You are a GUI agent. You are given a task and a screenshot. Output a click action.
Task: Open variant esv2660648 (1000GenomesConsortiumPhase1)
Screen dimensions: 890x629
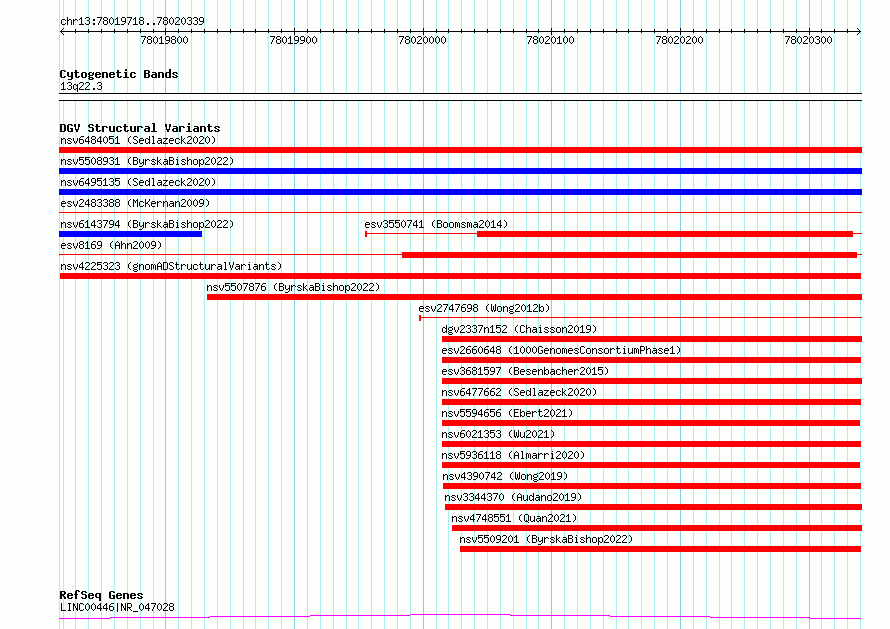click(x=561, y=350)
